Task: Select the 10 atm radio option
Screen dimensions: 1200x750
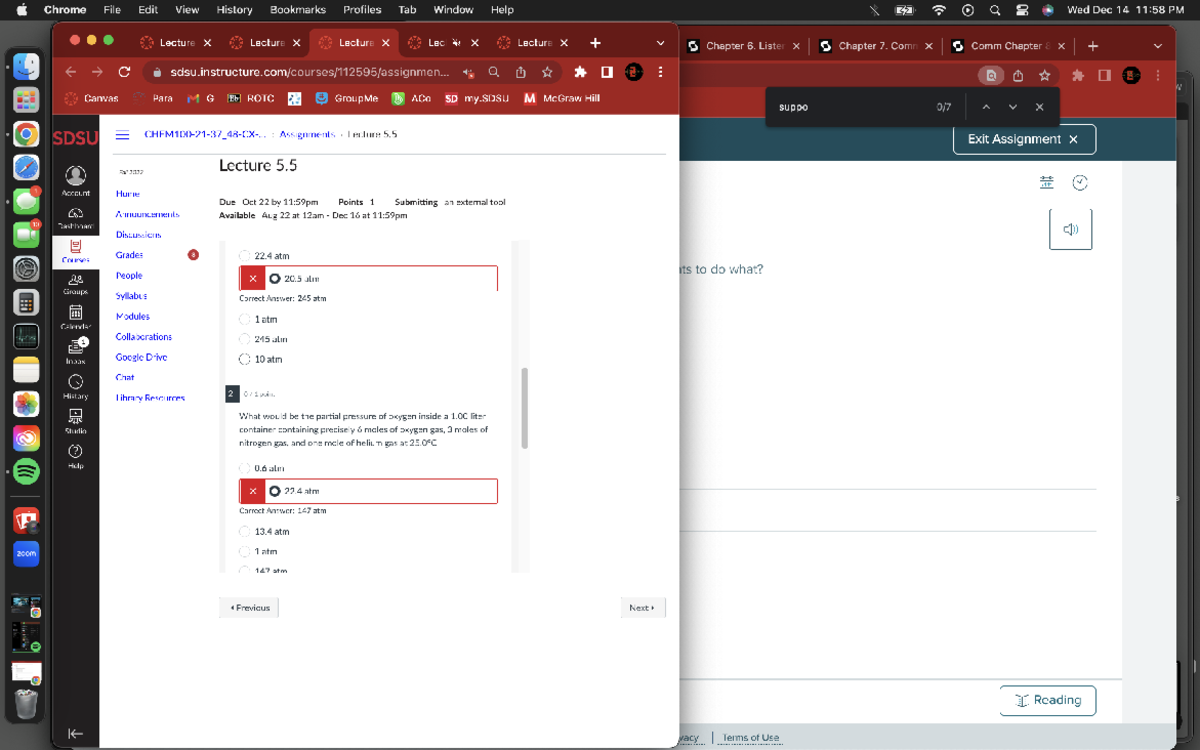Action: point(245,359)
